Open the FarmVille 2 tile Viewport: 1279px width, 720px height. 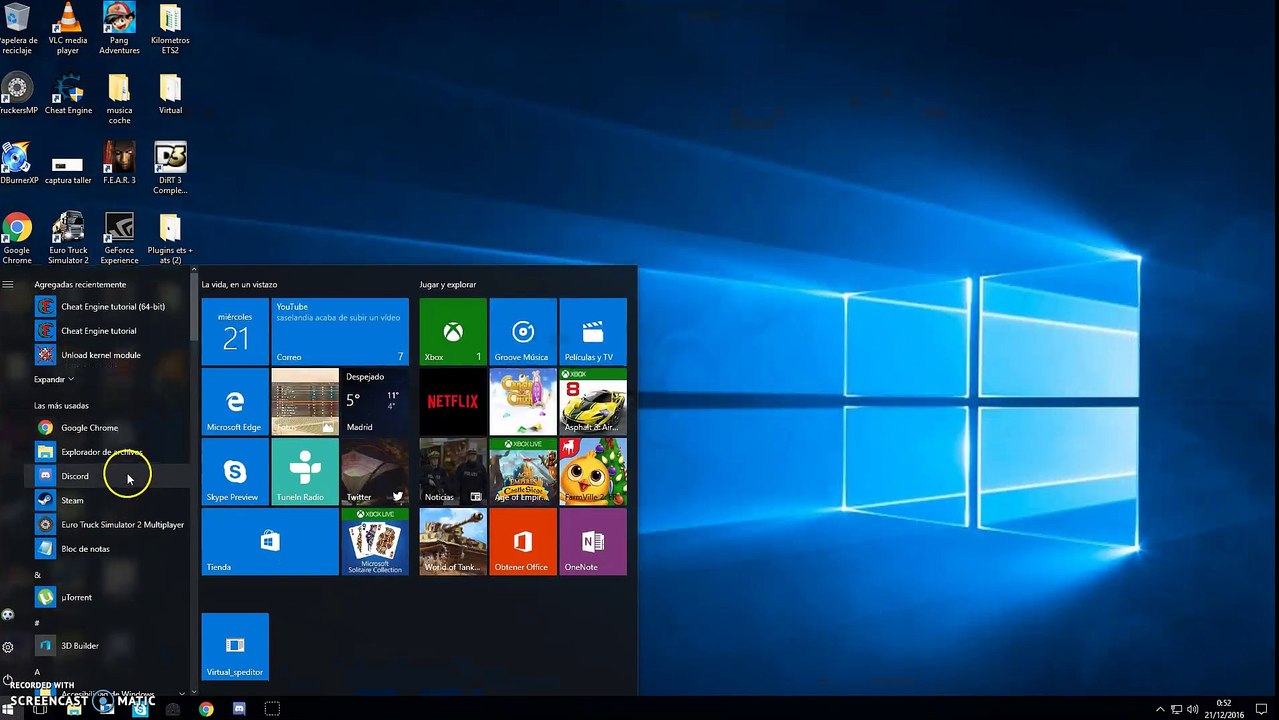593,472
